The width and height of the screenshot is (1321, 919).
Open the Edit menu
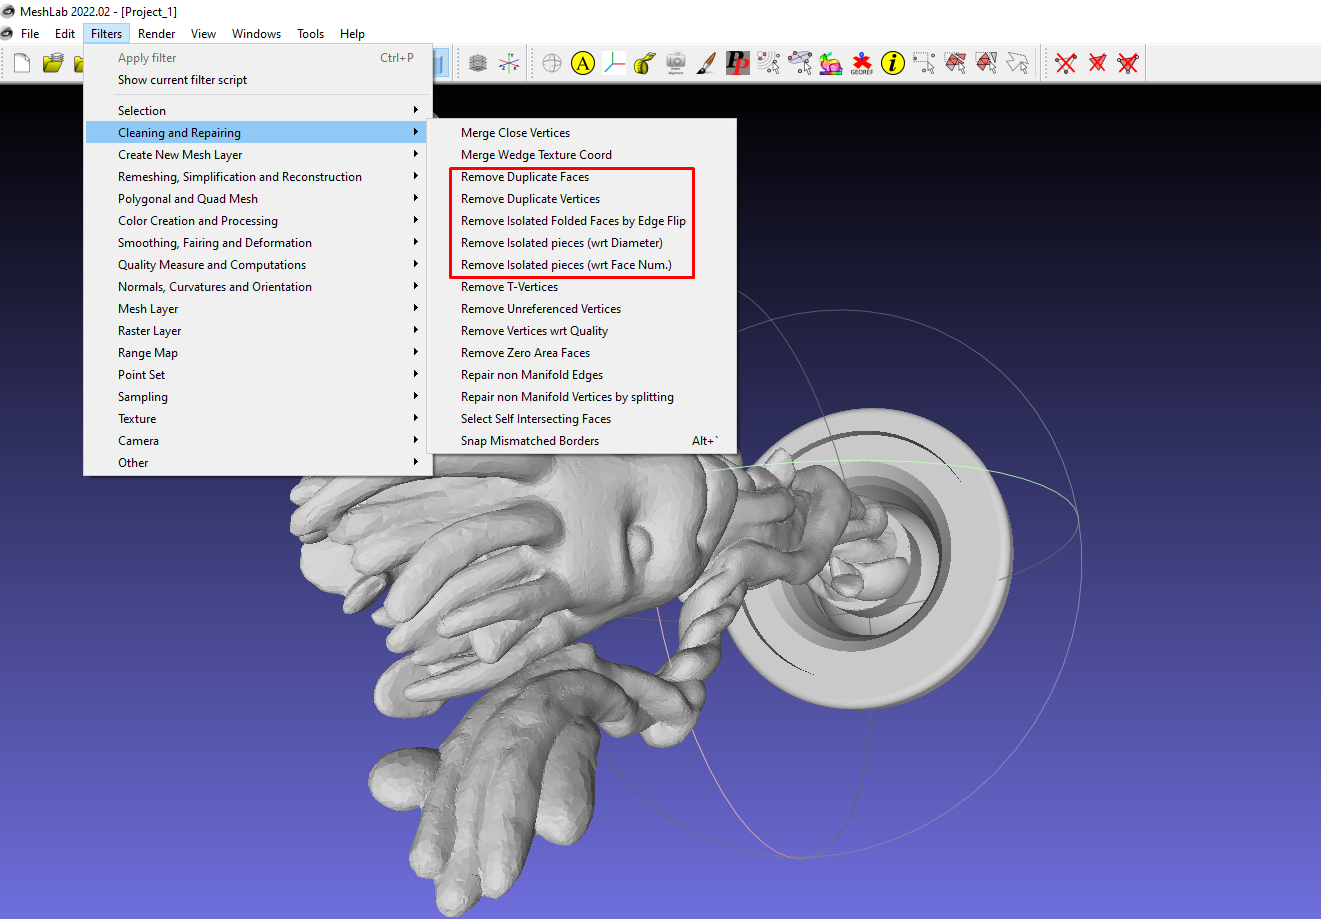pyautogui.click(x=65, y=34)
